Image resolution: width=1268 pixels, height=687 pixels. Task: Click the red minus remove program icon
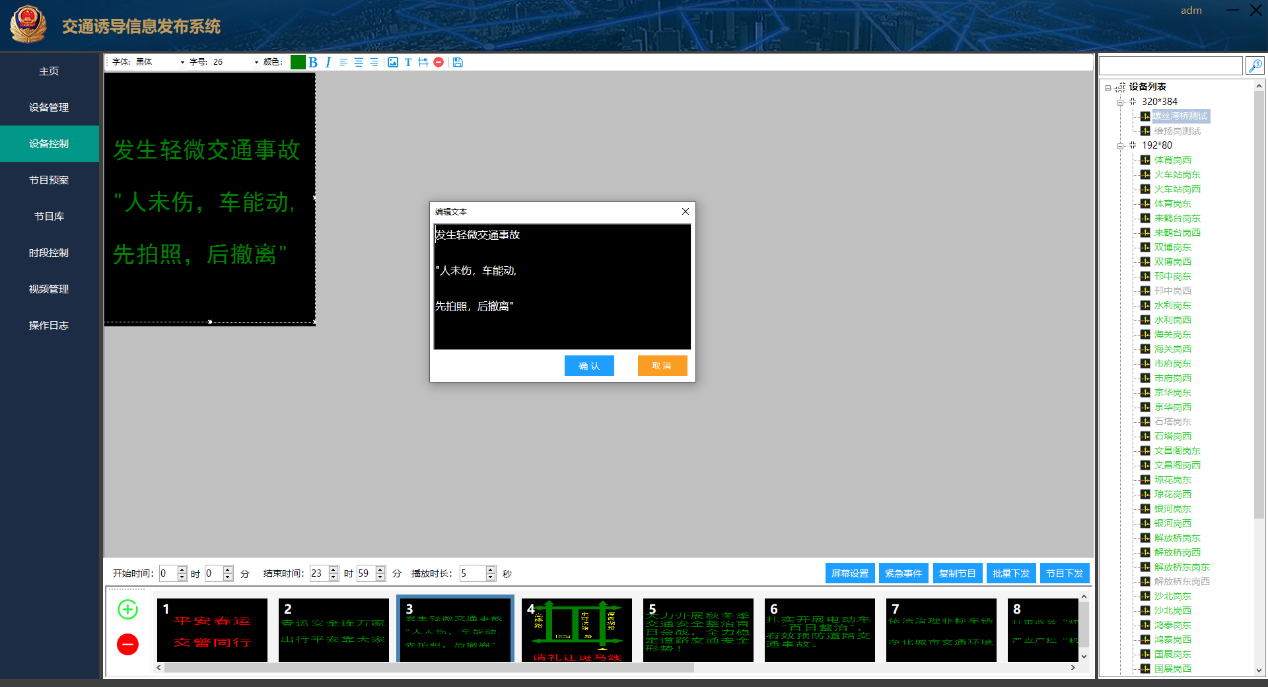coord(128,644)
